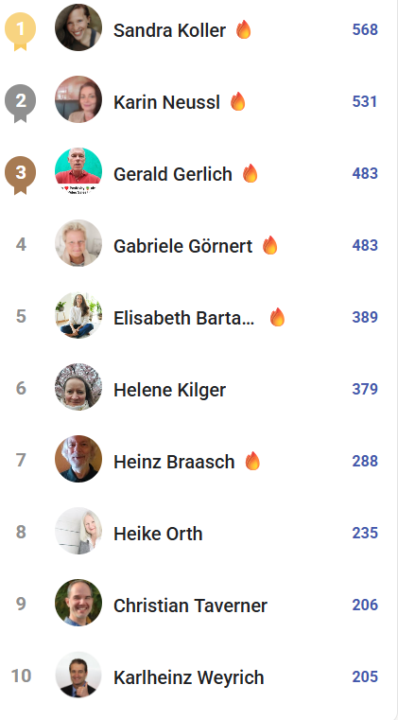Open Gerald Gerlich's avatar photo
398x720 pixels.
click(78, 171)
